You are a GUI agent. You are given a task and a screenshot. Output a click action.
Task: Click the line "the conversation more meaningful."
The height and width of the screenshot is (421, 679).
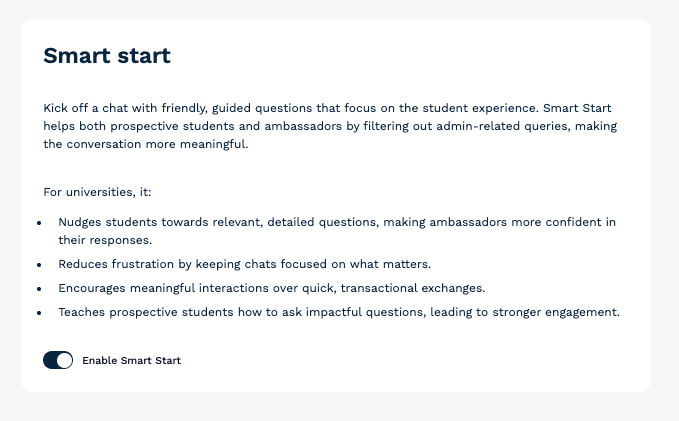(x=146, y=144)
